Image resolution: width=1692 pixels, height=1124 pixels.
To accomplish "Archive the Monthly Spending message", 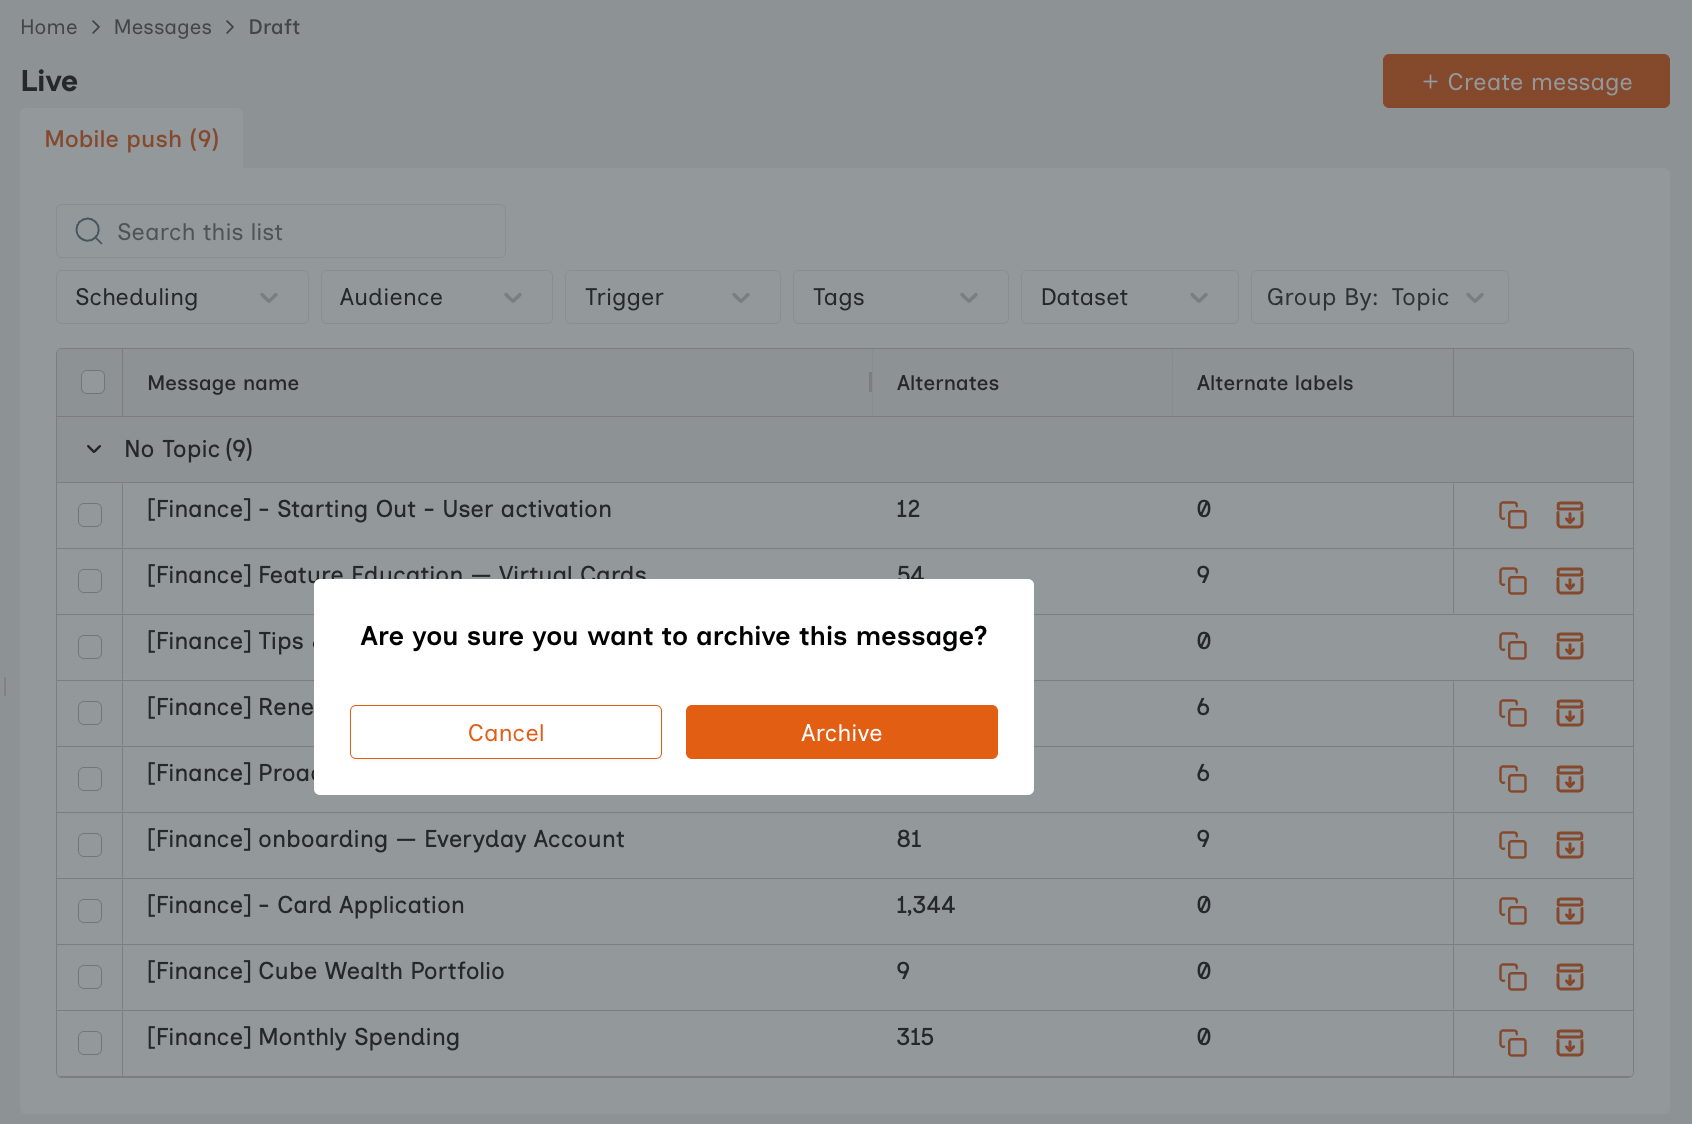I will 1570,1043.
